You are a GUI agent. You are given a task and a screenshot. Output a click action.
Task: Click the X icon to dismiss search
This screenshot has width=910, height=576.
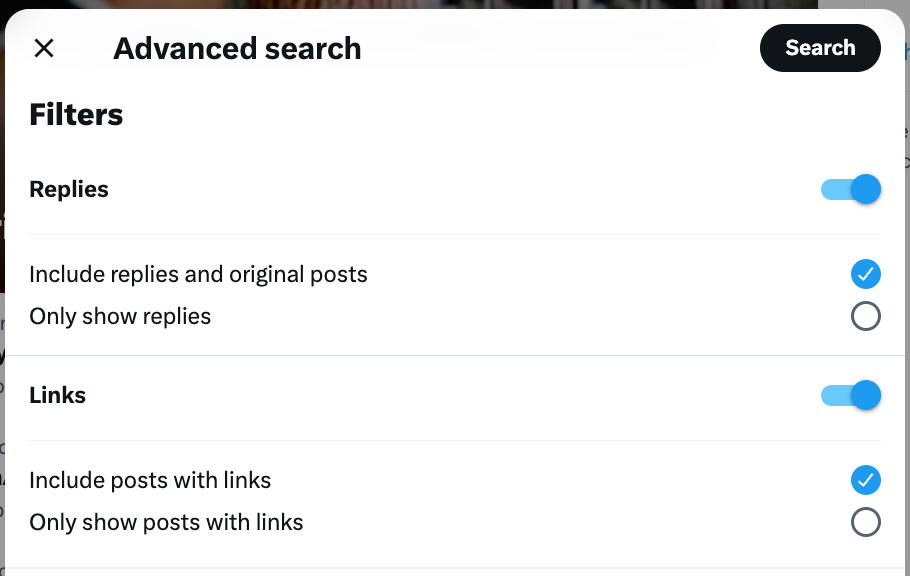click(x=44, y=48)
